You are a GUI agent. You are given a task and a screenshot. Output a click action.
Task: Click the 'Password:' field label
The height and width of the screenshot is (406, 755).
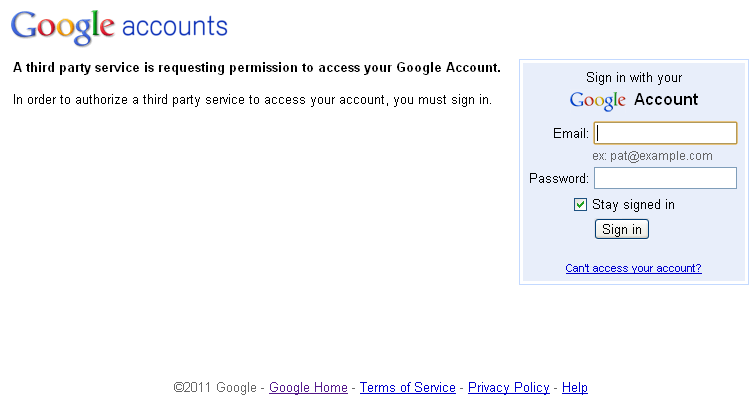pos(559,178)
